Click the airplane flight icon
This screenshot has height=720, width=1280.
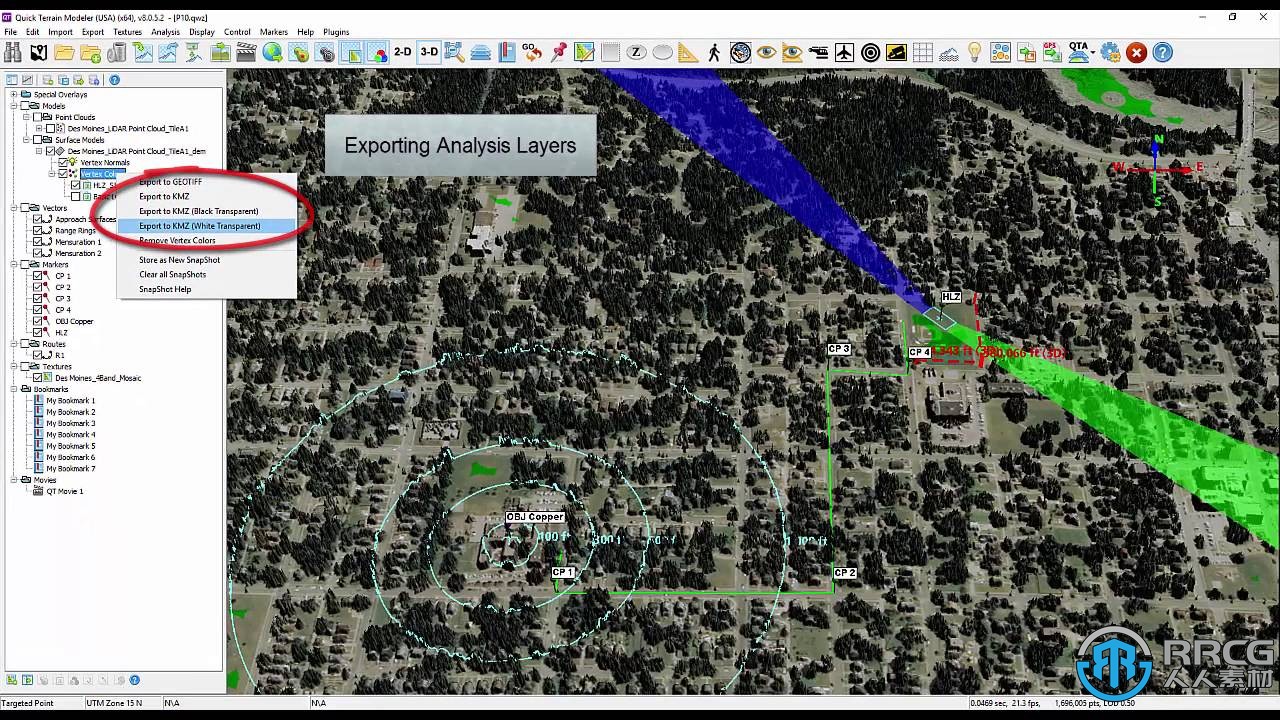(844, 52)
